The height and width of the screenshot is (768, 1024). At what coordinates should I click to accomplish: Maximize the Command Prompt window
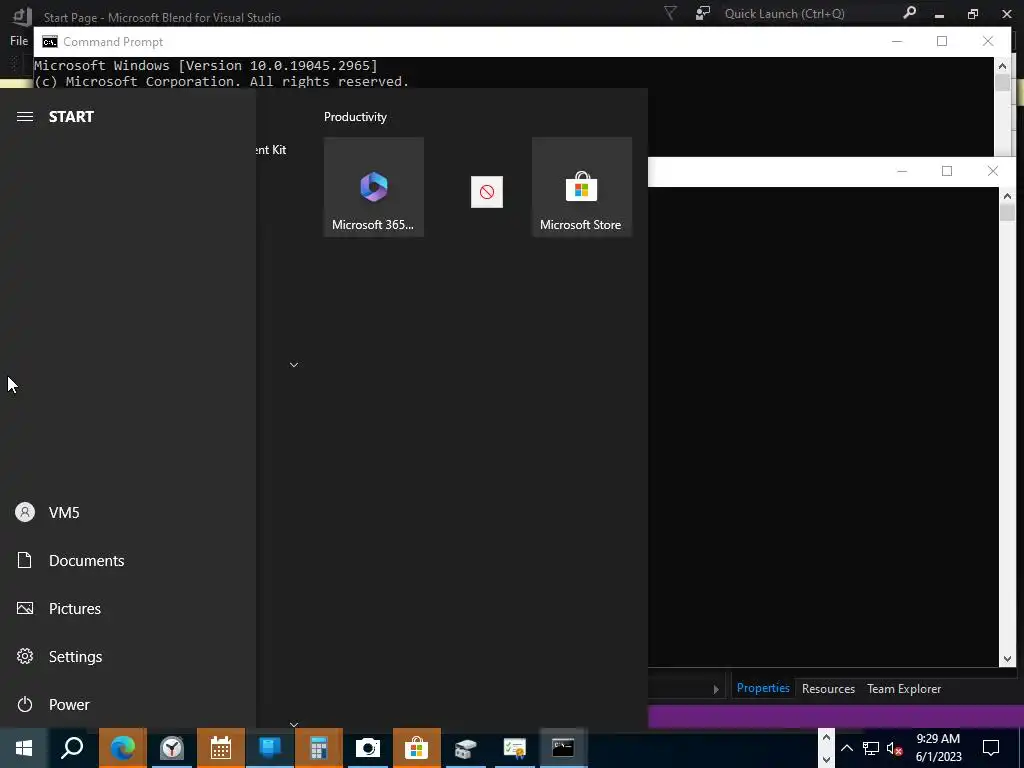click(x=942, y=41)
